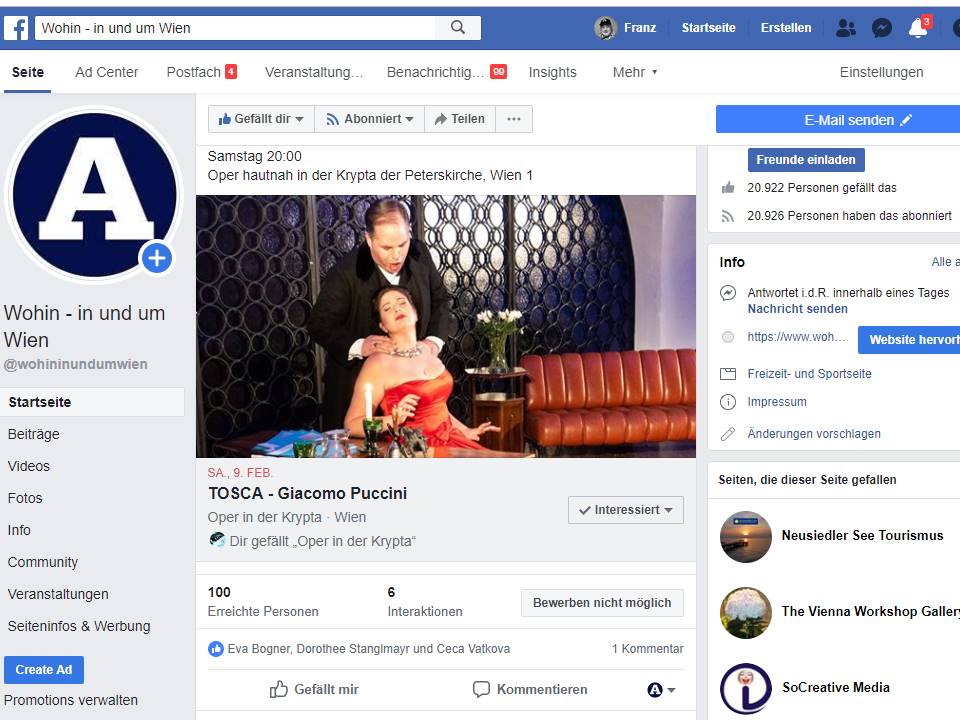This screenshot has height=720, width=960.
Task: Select Veranstaltungen in left sidebar
Action: [x=58, y=594]
